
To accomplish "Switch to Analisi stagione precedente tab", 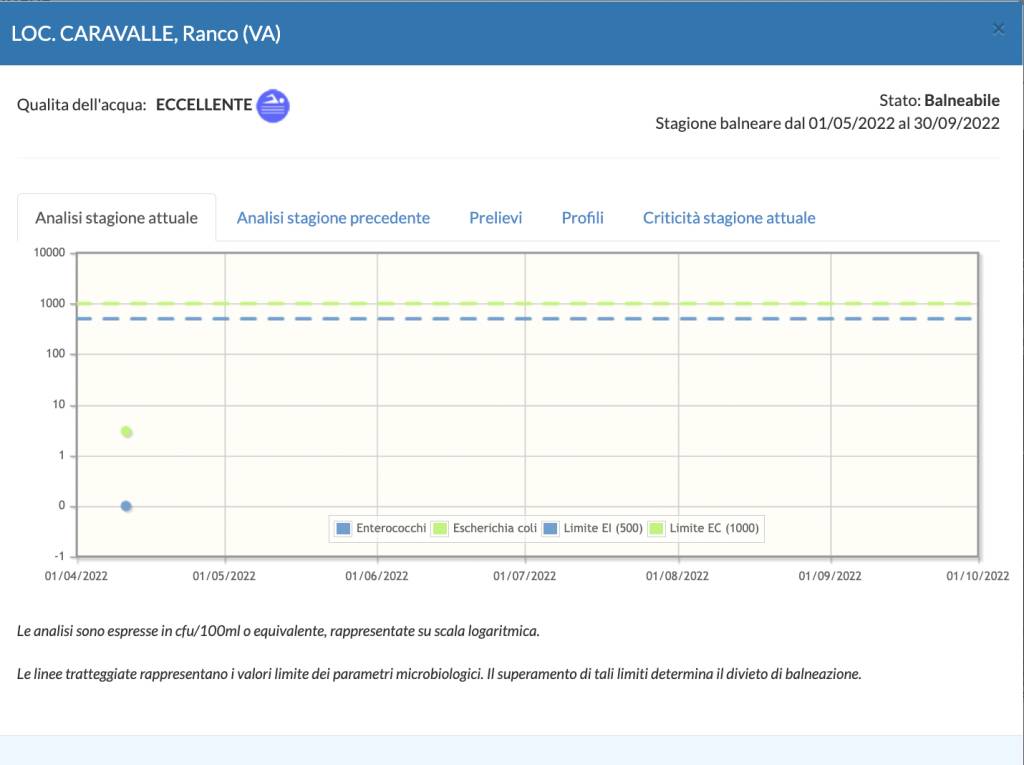I will tap(333, 218).
